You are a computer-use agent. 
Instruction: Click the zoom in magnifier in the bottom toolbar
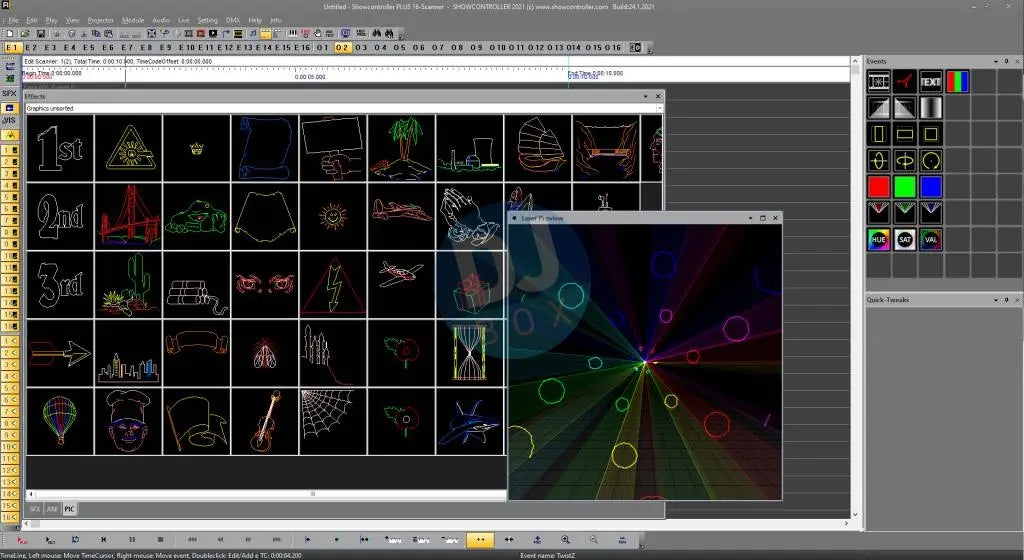pos(565,540)
